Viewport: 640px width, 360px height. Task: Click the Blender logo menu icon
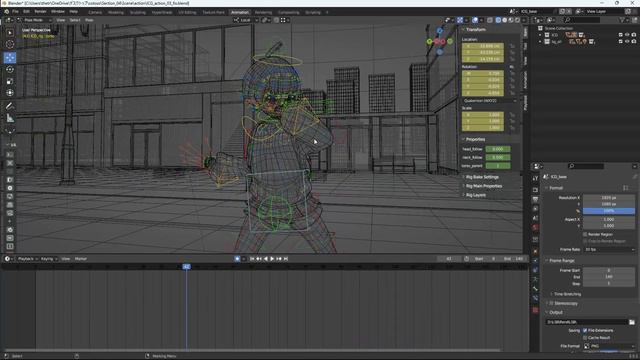[7, 11]
